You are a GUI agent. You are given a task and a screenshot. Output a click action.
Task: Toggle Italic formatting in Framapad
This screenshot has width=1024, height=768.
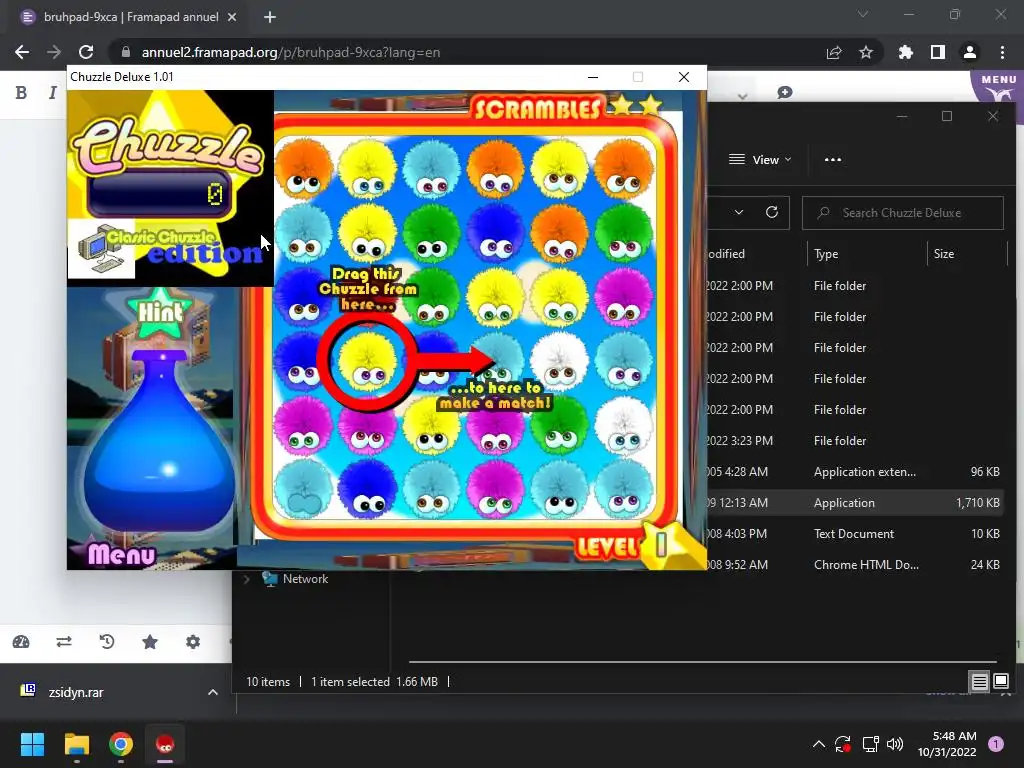[x=52, y=93]
